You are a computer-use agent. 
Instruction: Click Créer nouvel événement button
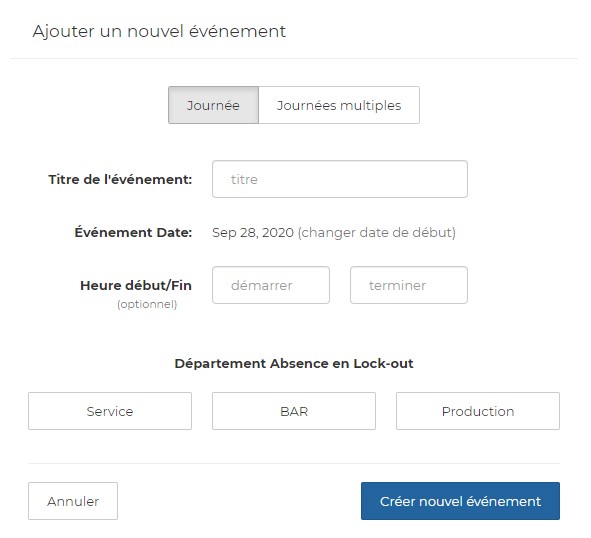click(460, 501)
